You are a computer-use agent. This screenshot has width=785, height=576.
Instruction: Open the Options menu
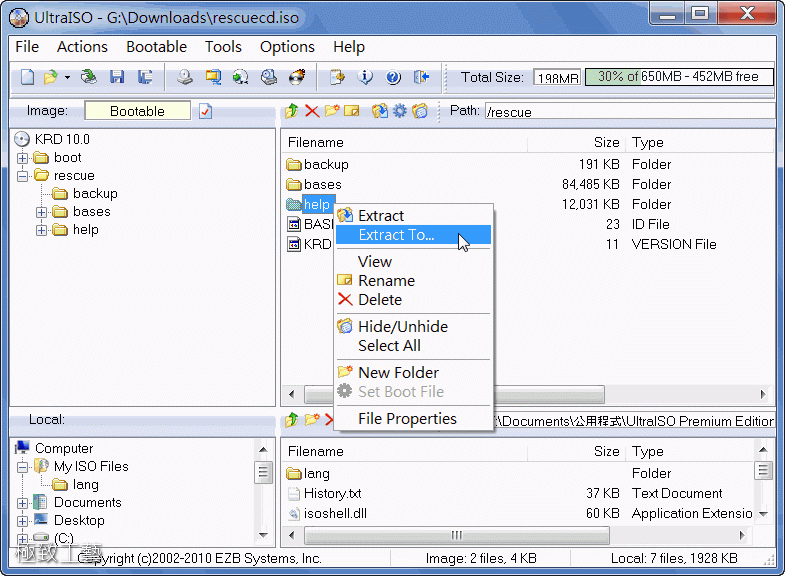coord(287,47)
